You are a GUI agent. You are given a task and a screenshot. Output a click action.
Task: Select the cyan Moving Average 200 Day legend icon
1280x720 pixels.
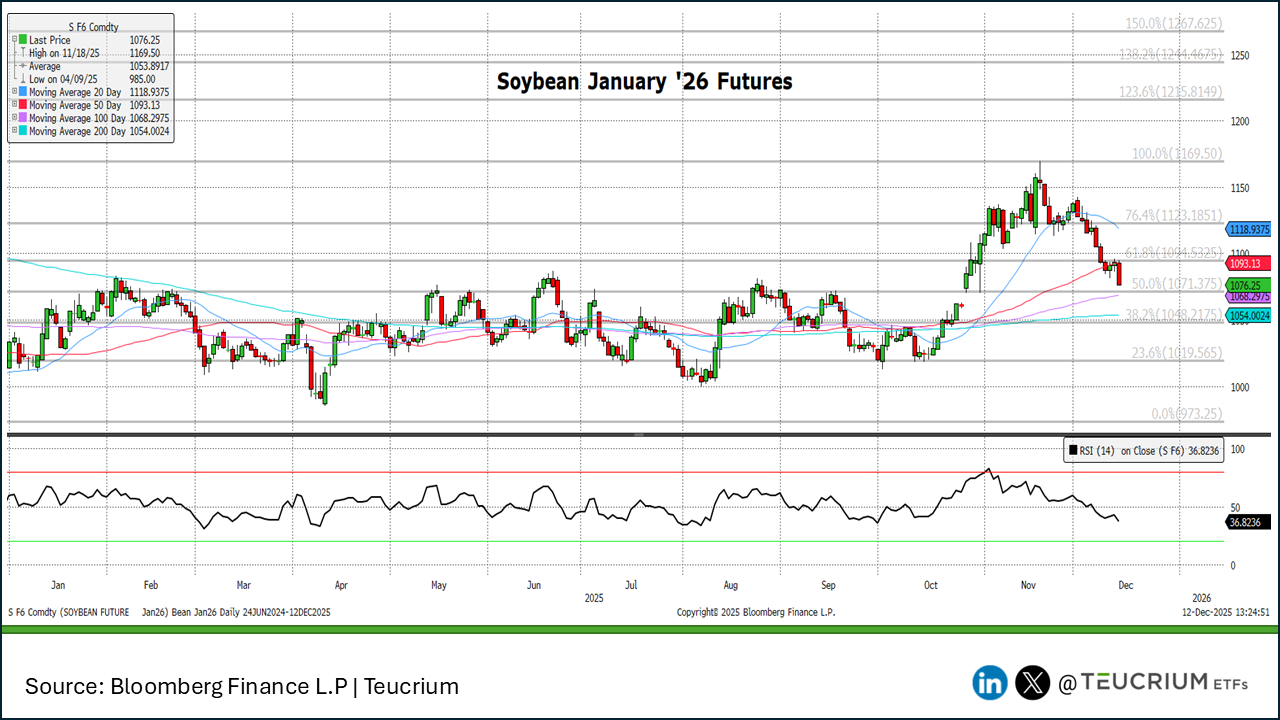[21, 130]
